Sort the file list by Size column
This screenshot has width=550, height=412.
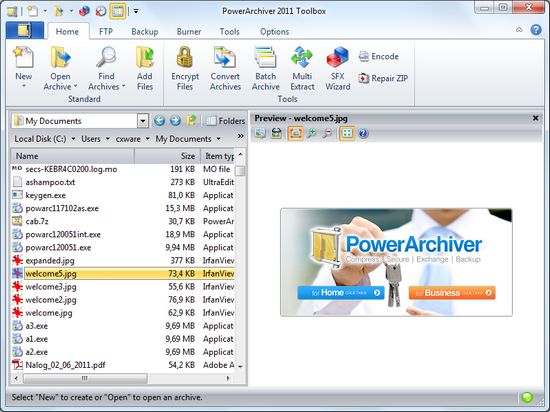(x=167, y=156)
